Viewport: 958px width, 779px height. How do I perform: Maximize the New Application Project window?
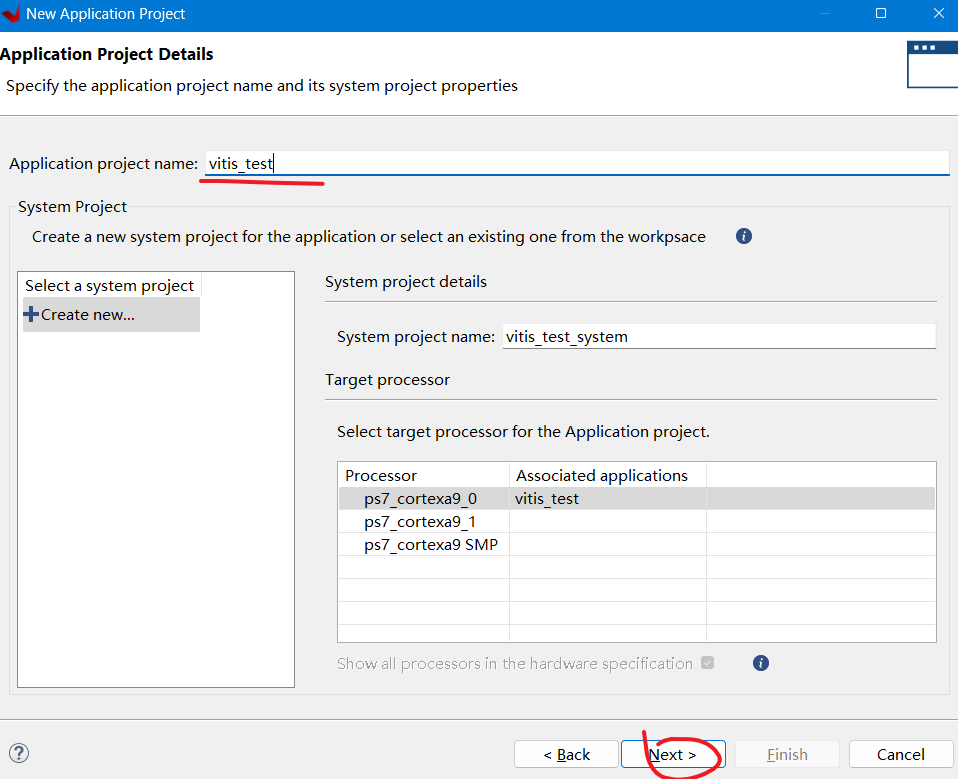coord(881,14)
